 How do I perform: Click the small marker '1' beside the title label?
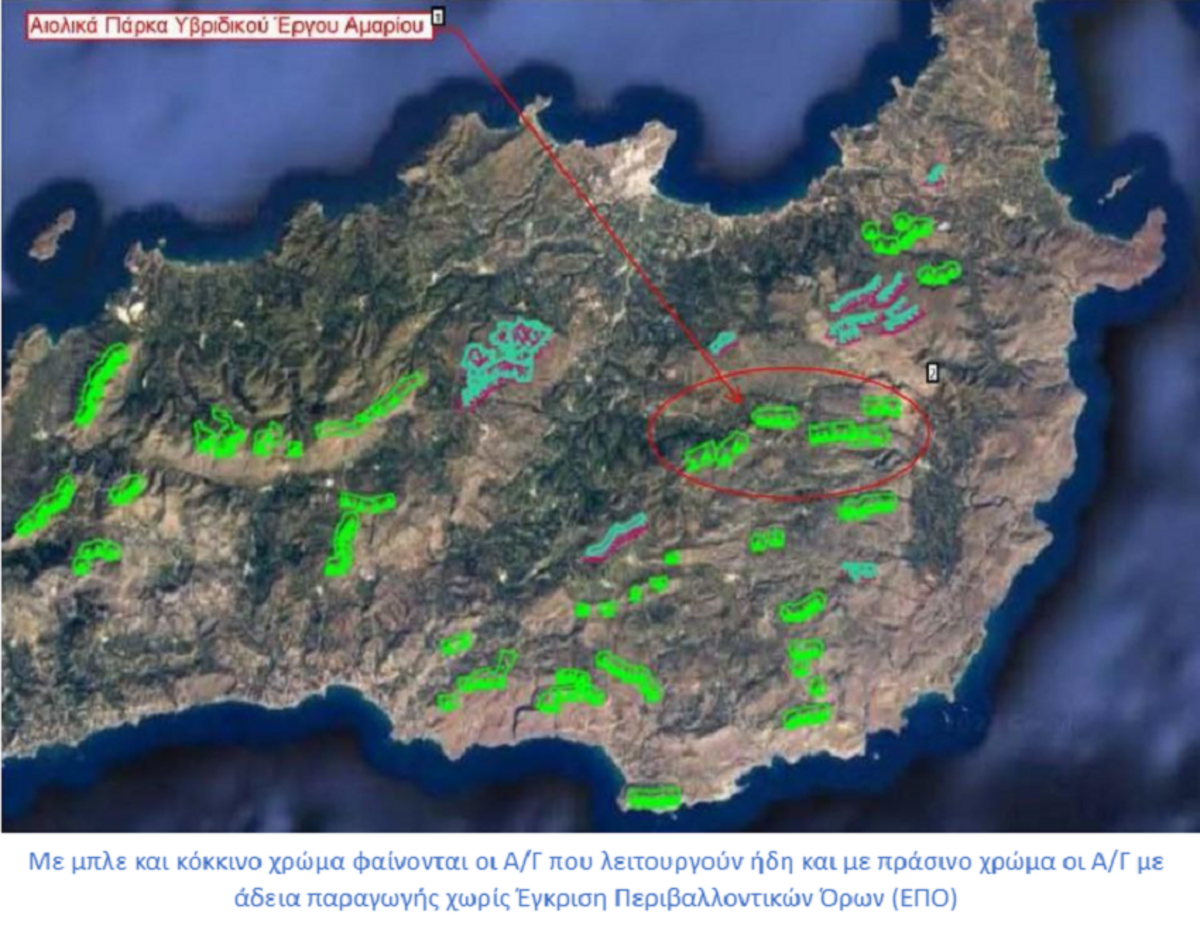click(x=437, y=14)
